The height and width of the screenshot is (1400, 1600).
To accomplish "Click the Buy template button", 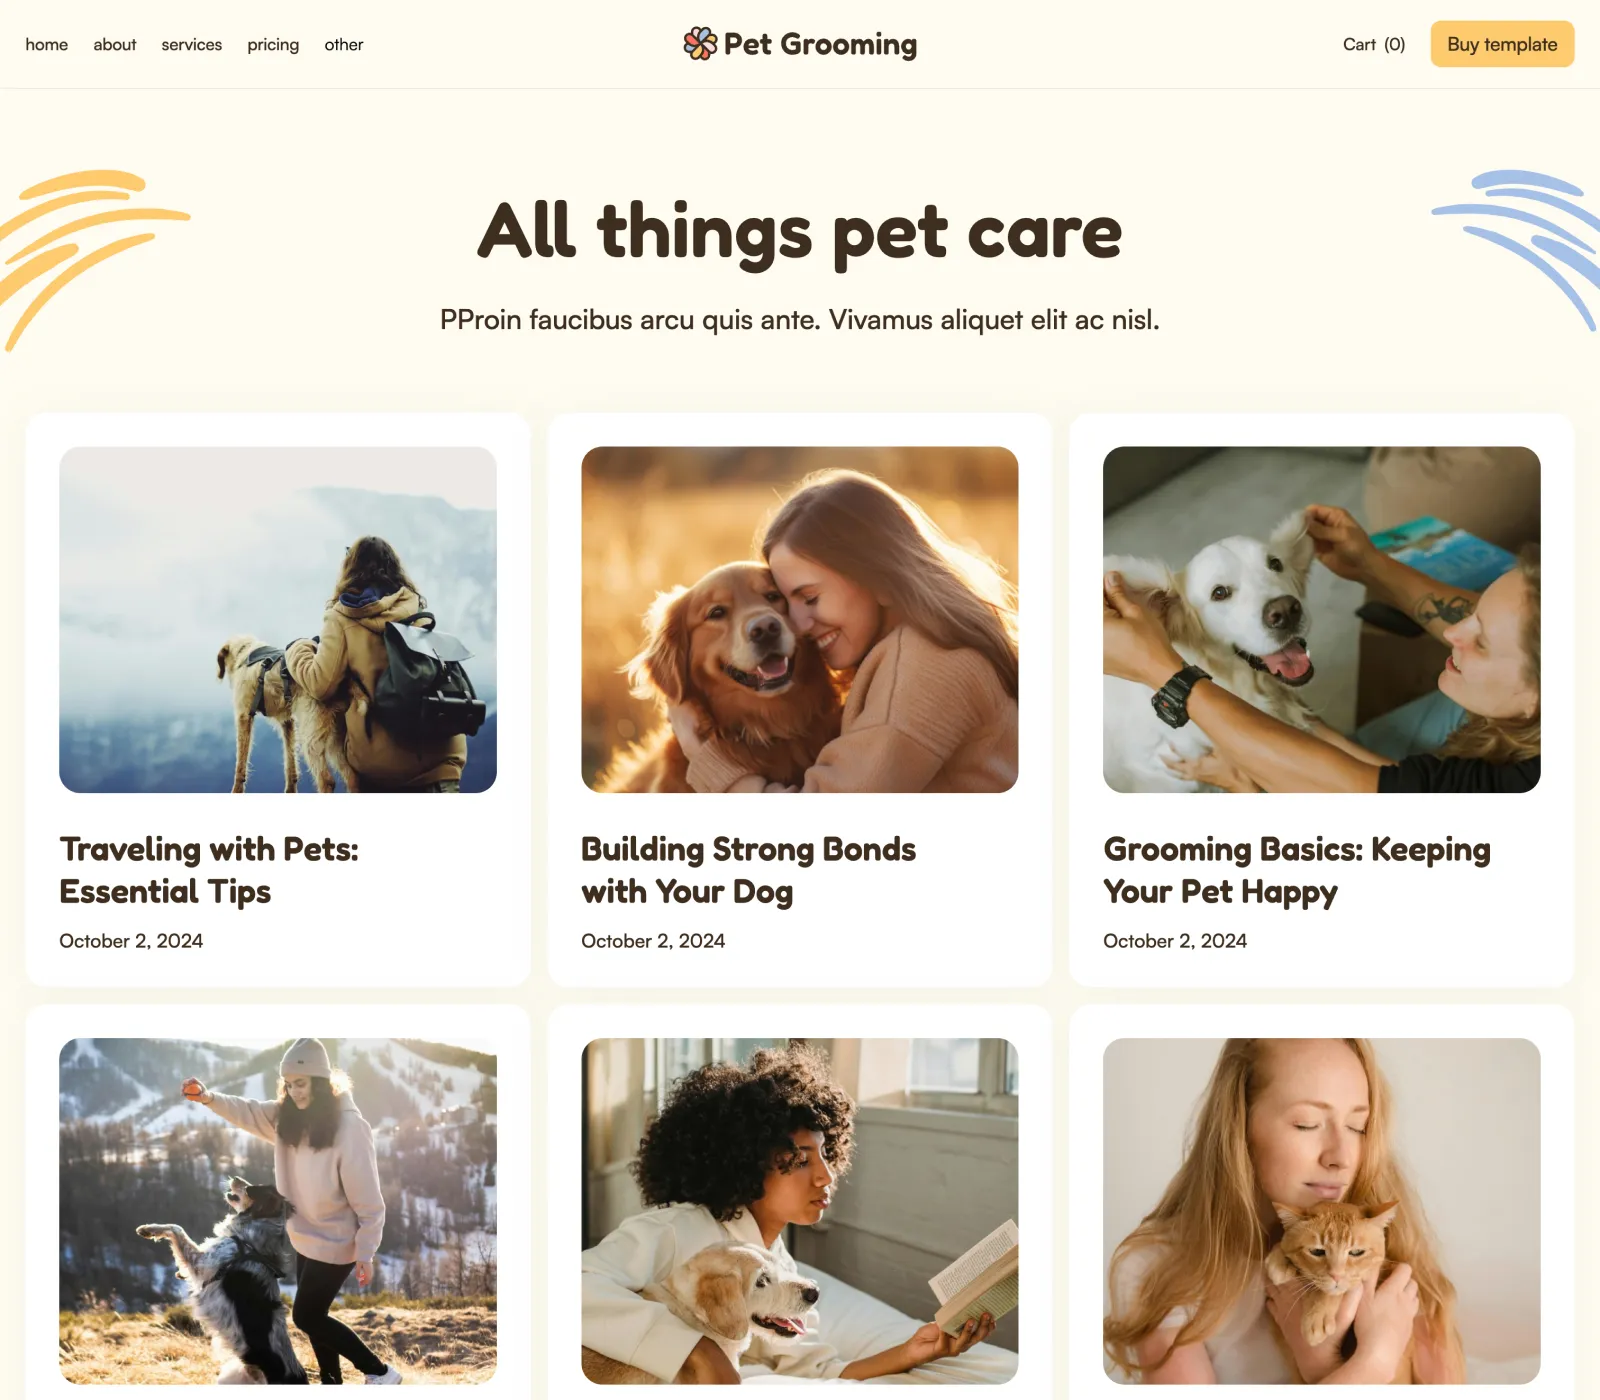I will tap(1502, 44).
